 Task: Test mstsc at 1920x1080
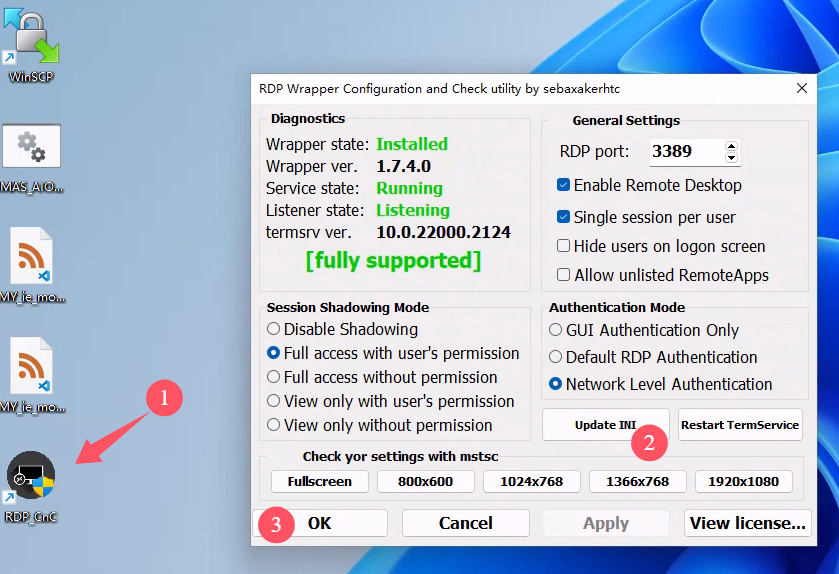point(743,481)
